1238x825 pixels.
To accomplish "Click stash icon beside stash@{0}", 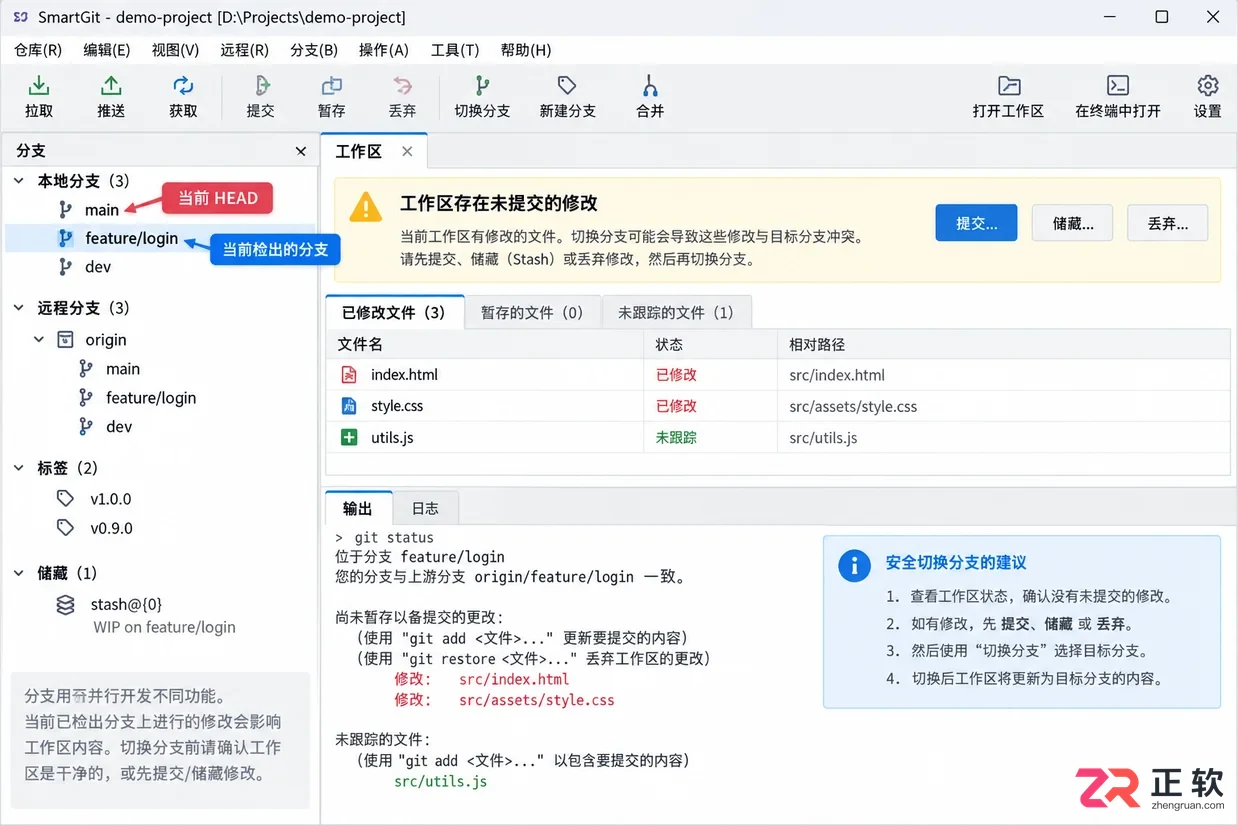I will point(65,605).
